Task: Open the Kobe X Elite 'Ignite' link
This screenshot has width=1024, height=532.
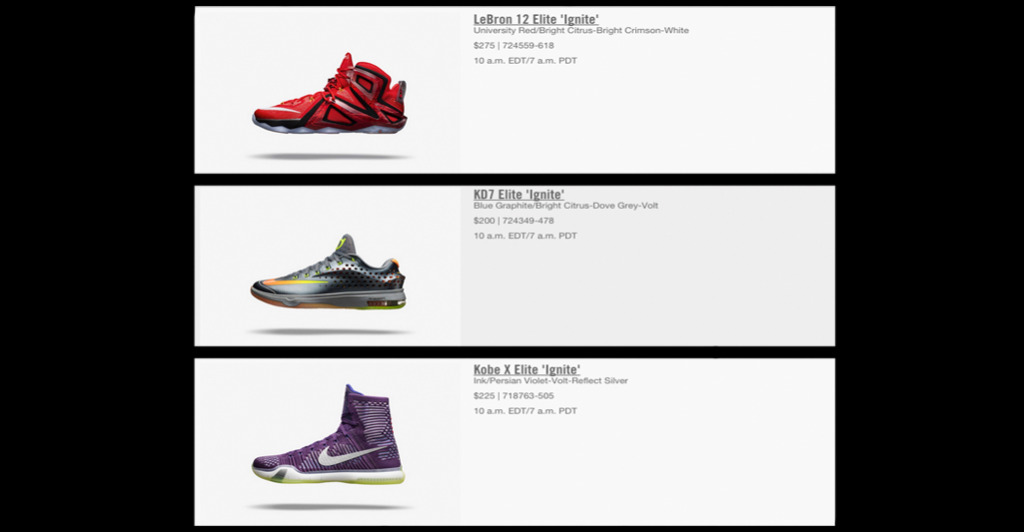Action: pos(526,369)
